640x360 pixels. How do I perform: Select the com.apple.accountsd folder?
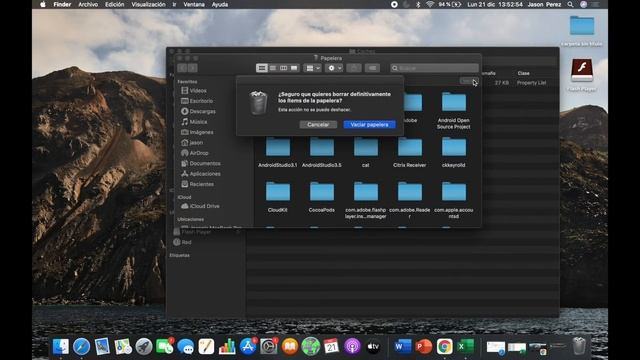[453, 200]
